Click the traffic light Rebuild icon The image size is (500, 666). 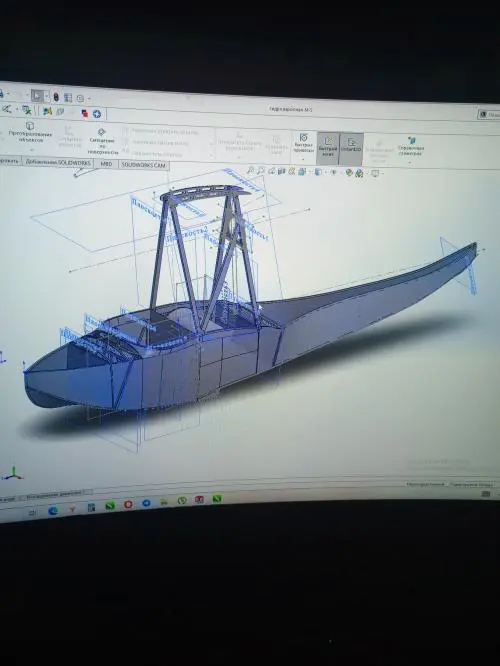(x=56, y=97)
